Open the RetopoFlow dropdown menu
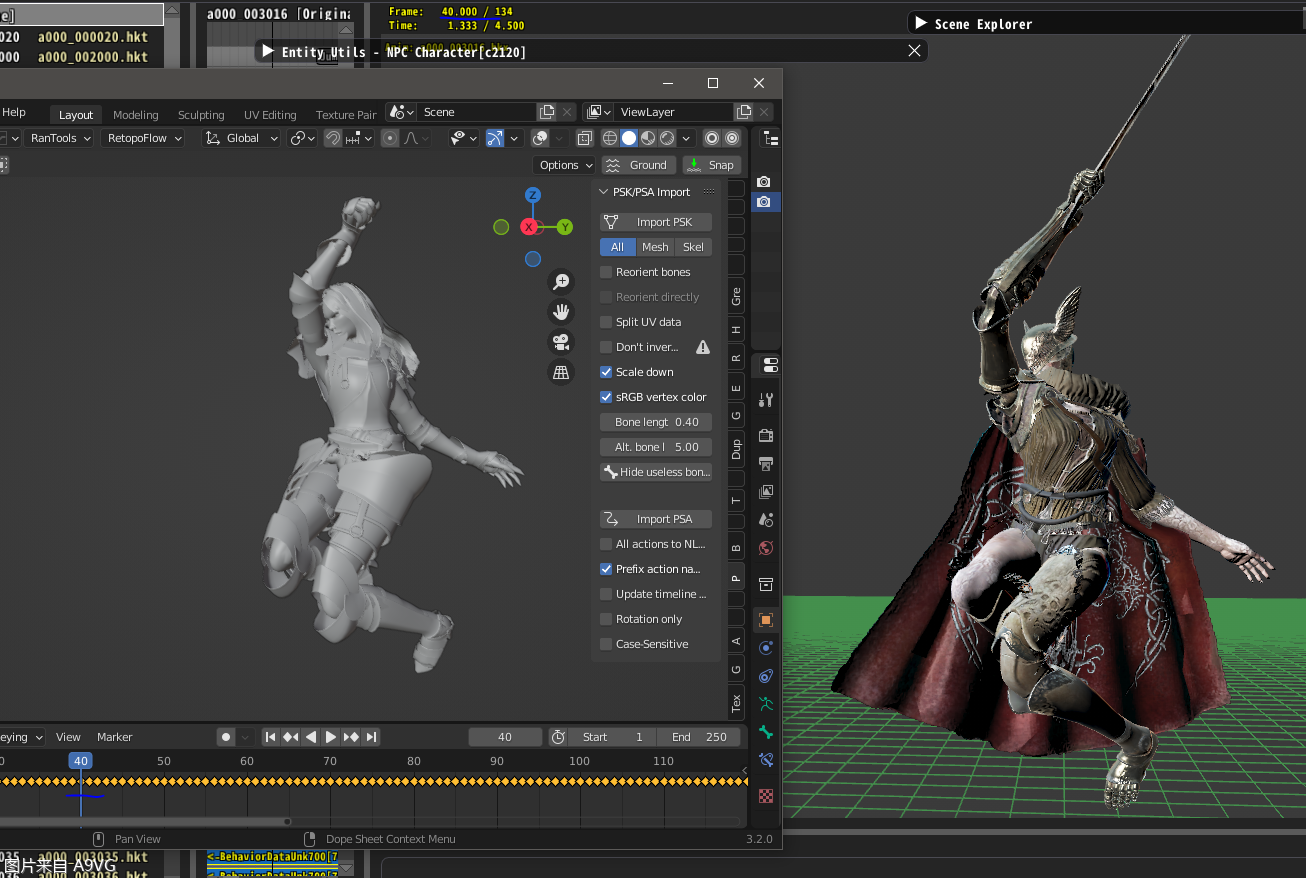This screenshot has height=878, width=1306. [x=144, y=138]
